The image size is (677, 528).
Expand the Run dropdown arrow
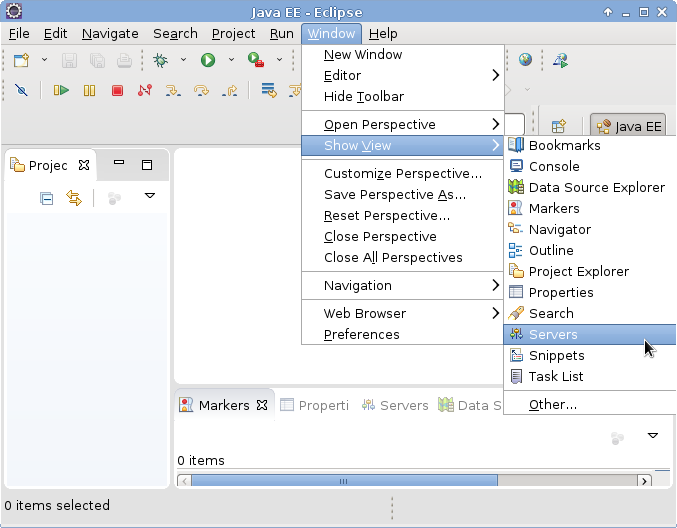(x=231, y=60)
